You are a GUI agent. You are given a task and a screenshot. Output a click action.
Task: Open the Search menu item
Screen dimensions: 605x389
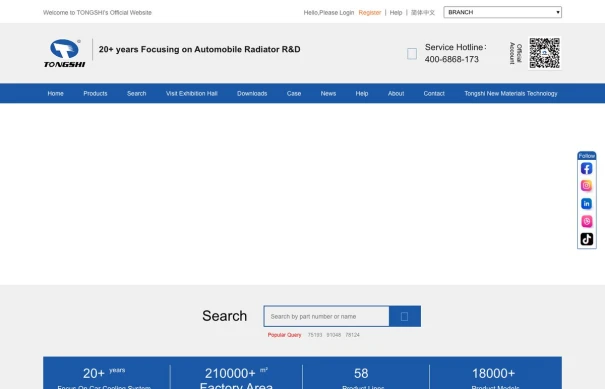point(137,93)
